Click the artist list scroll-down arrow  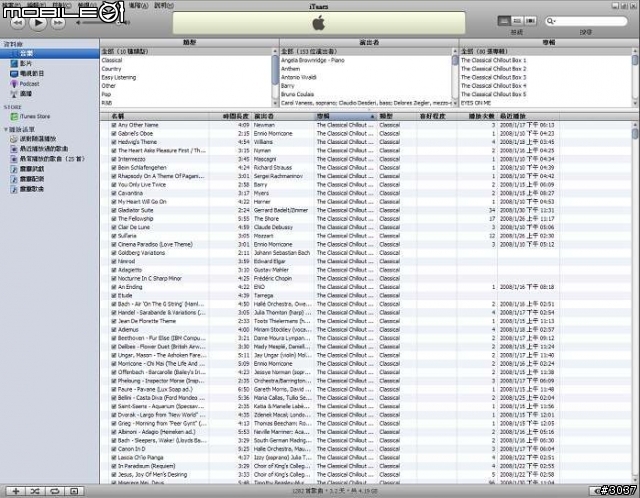455,104
